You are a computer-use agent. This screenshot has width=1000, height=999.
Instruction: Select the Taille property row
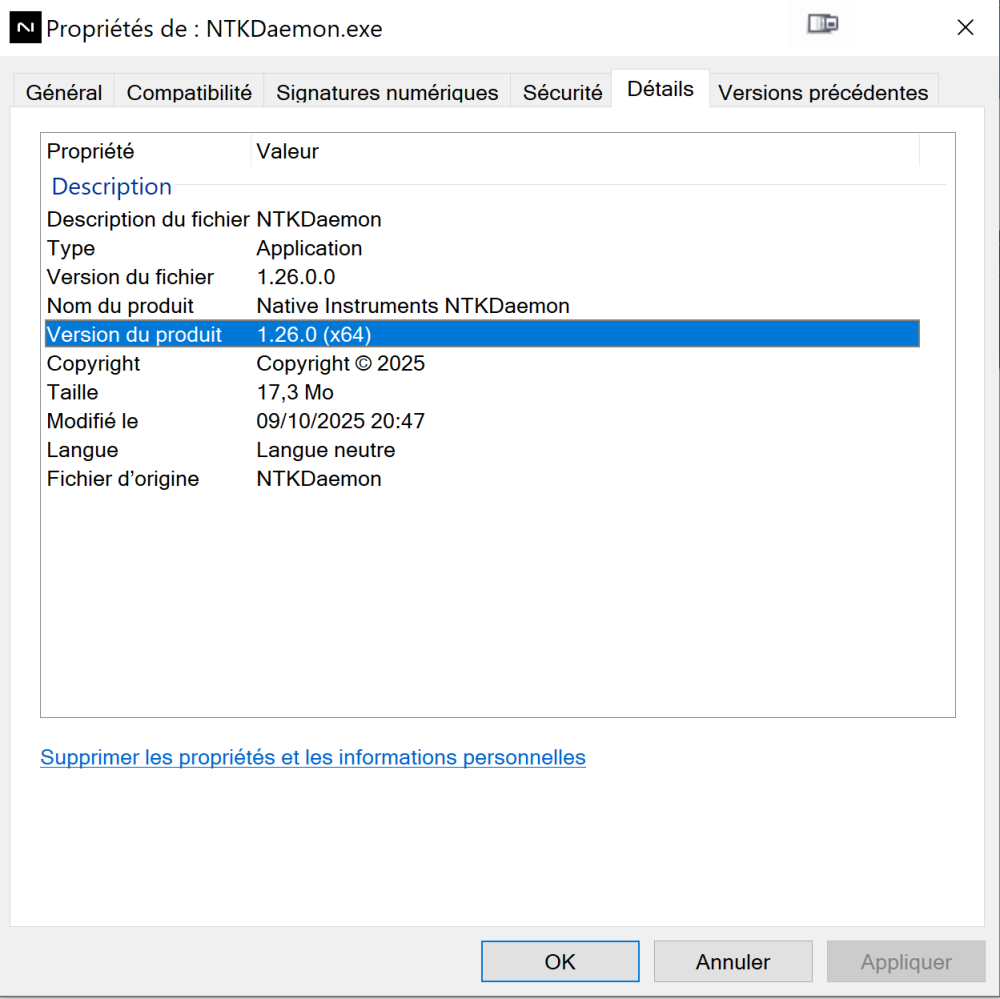coord(482,392)
